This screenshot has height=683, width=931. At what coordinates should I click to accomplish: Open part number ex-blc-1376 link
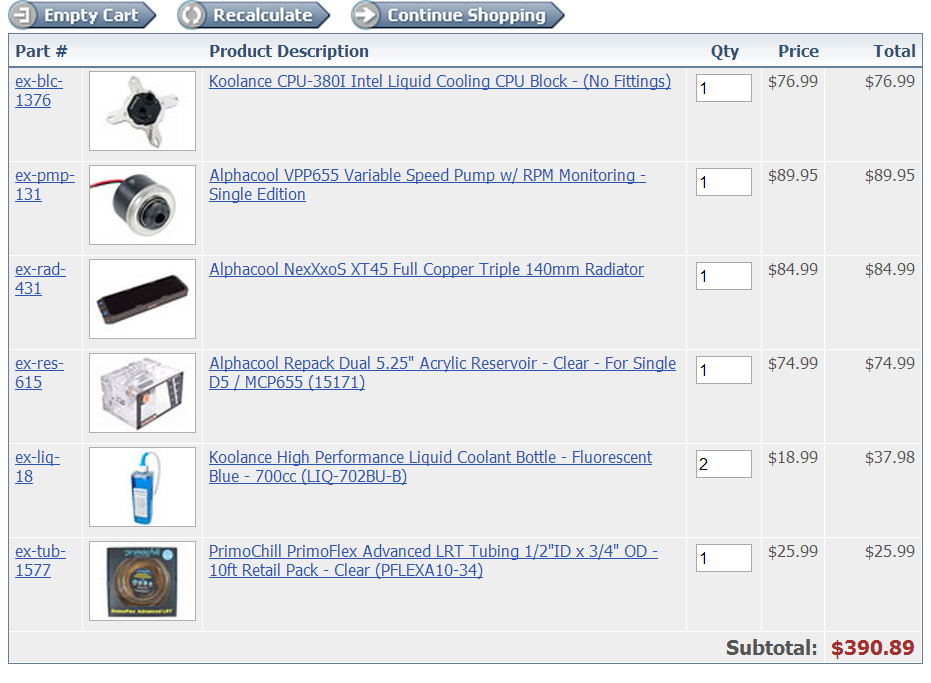click(x=39, y=91)
